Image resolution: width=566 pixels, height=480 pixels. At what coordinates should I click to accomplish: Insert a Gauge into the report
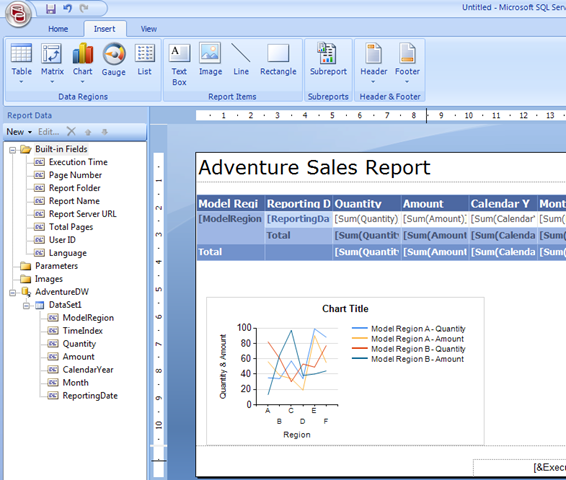point(114,60)
